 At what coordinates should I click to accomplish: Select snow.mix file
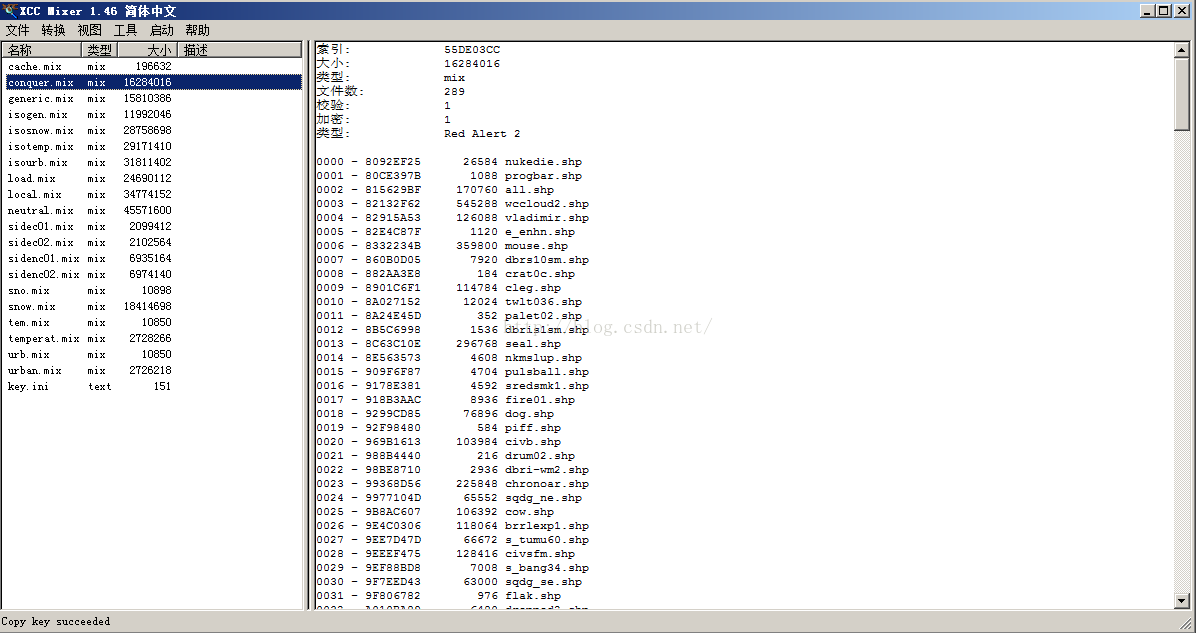(x=153, y=307)
